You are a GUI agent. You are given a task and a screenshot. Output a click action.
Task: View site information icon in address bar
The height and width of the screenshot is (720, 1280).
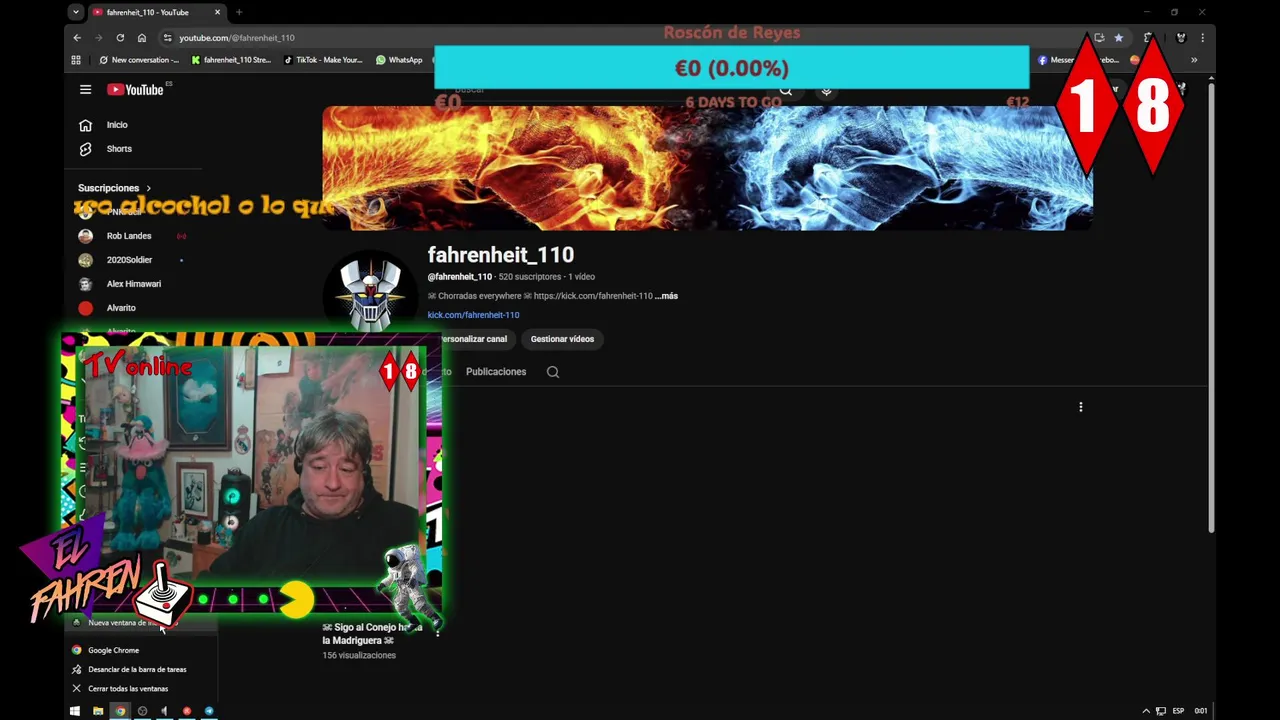(167, 38)
